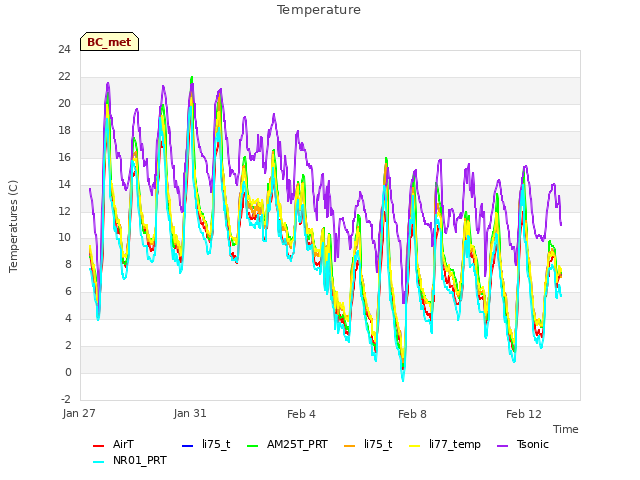Viewport: 640px width, 480px height.
Task: Click the 22 y-axis tick label
Action: pyautogui.click(x=64, y=77)
